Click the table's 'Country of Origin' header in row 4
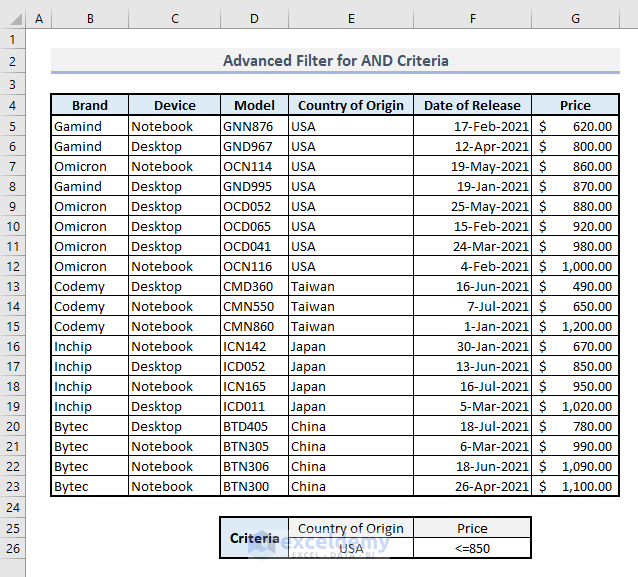638x577 pixels. pyautogui.click(x=351, y=105)
